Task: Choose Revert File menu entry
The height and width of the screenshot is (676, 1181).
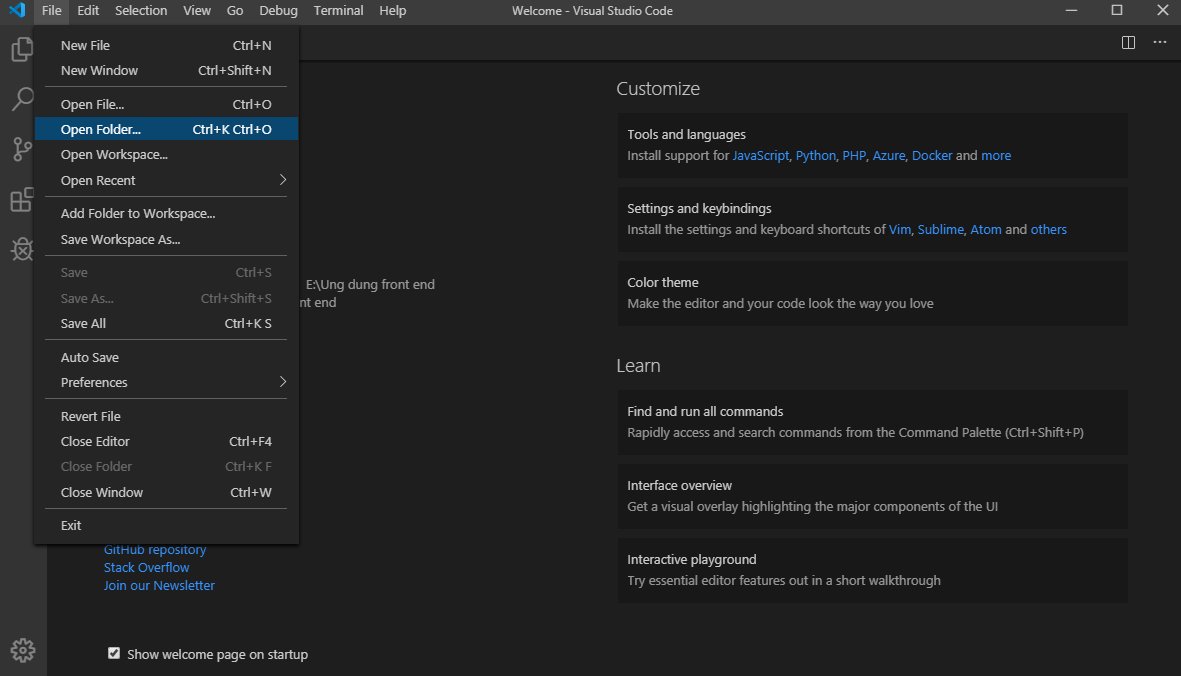Action: click(x=166, y=416)
